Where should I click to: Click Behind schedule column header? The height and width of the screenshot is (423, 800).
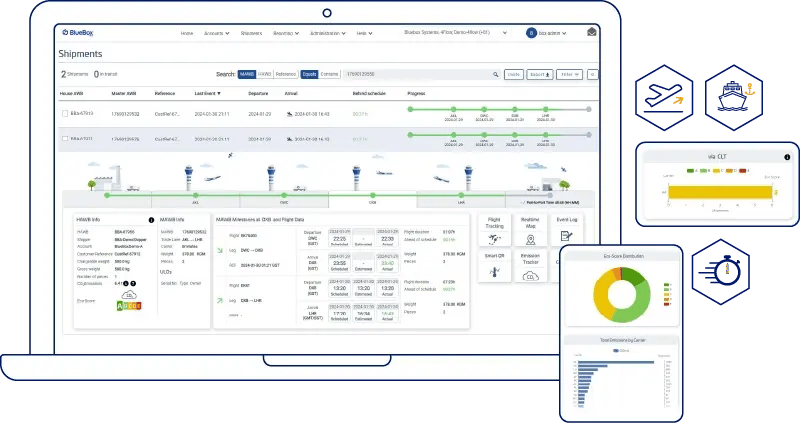369,94
